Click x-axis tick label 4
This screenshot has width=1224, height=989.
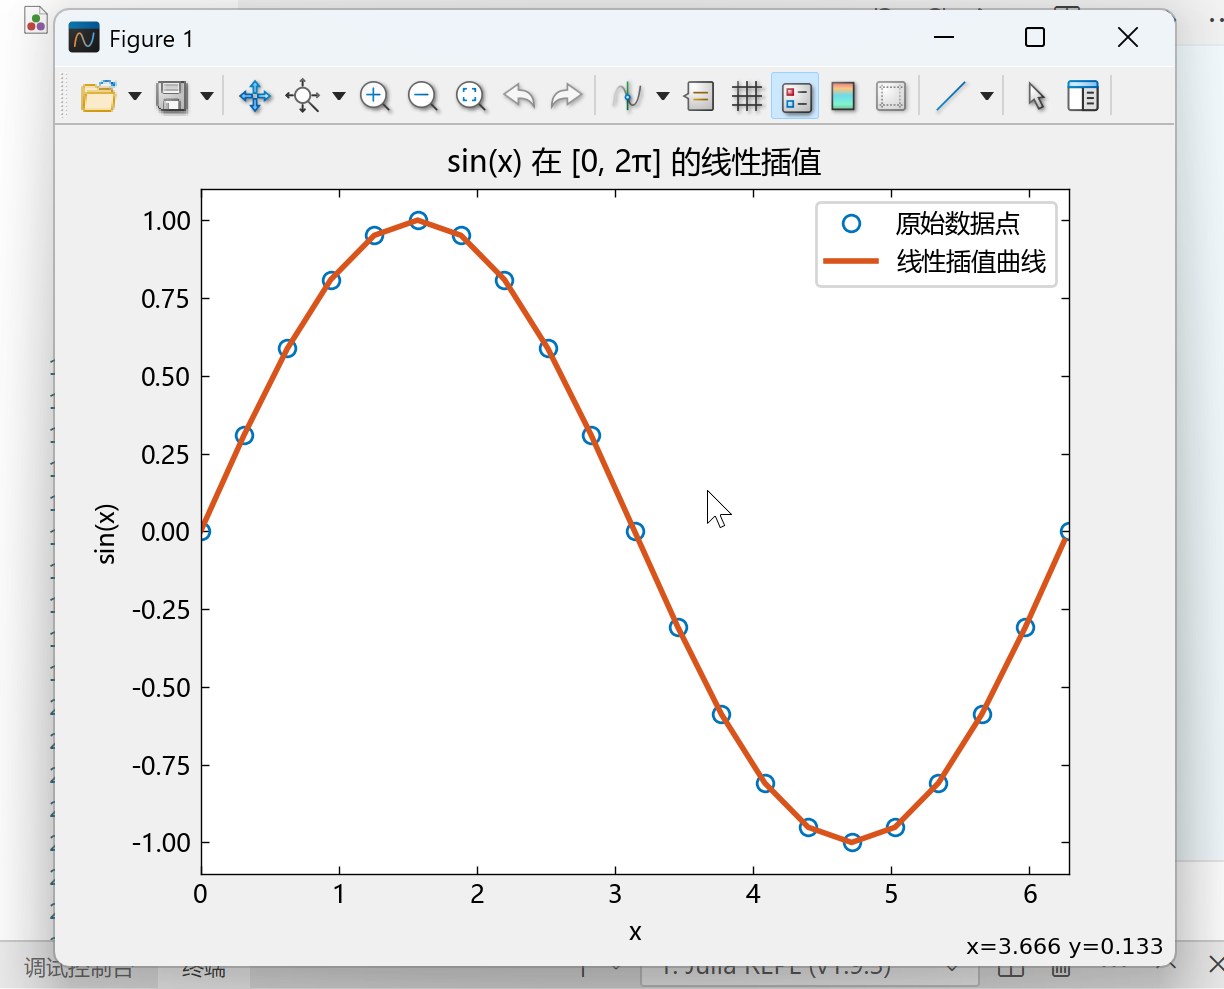pos(753,894)
